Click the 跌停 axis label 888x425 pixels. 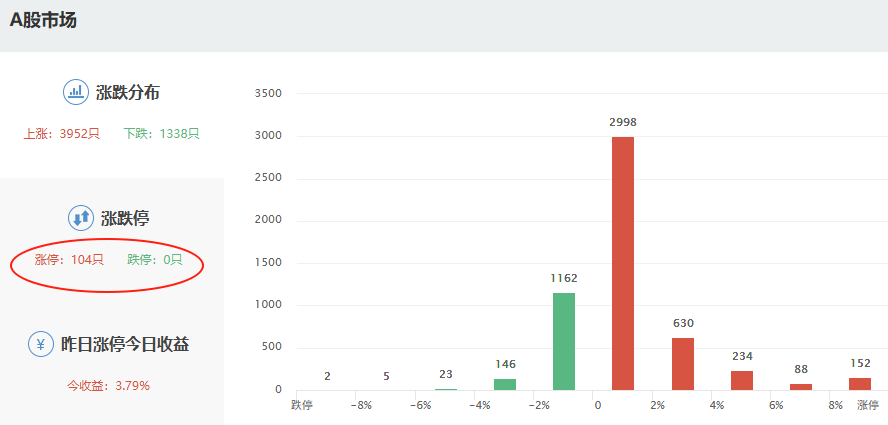click(302, 405)
